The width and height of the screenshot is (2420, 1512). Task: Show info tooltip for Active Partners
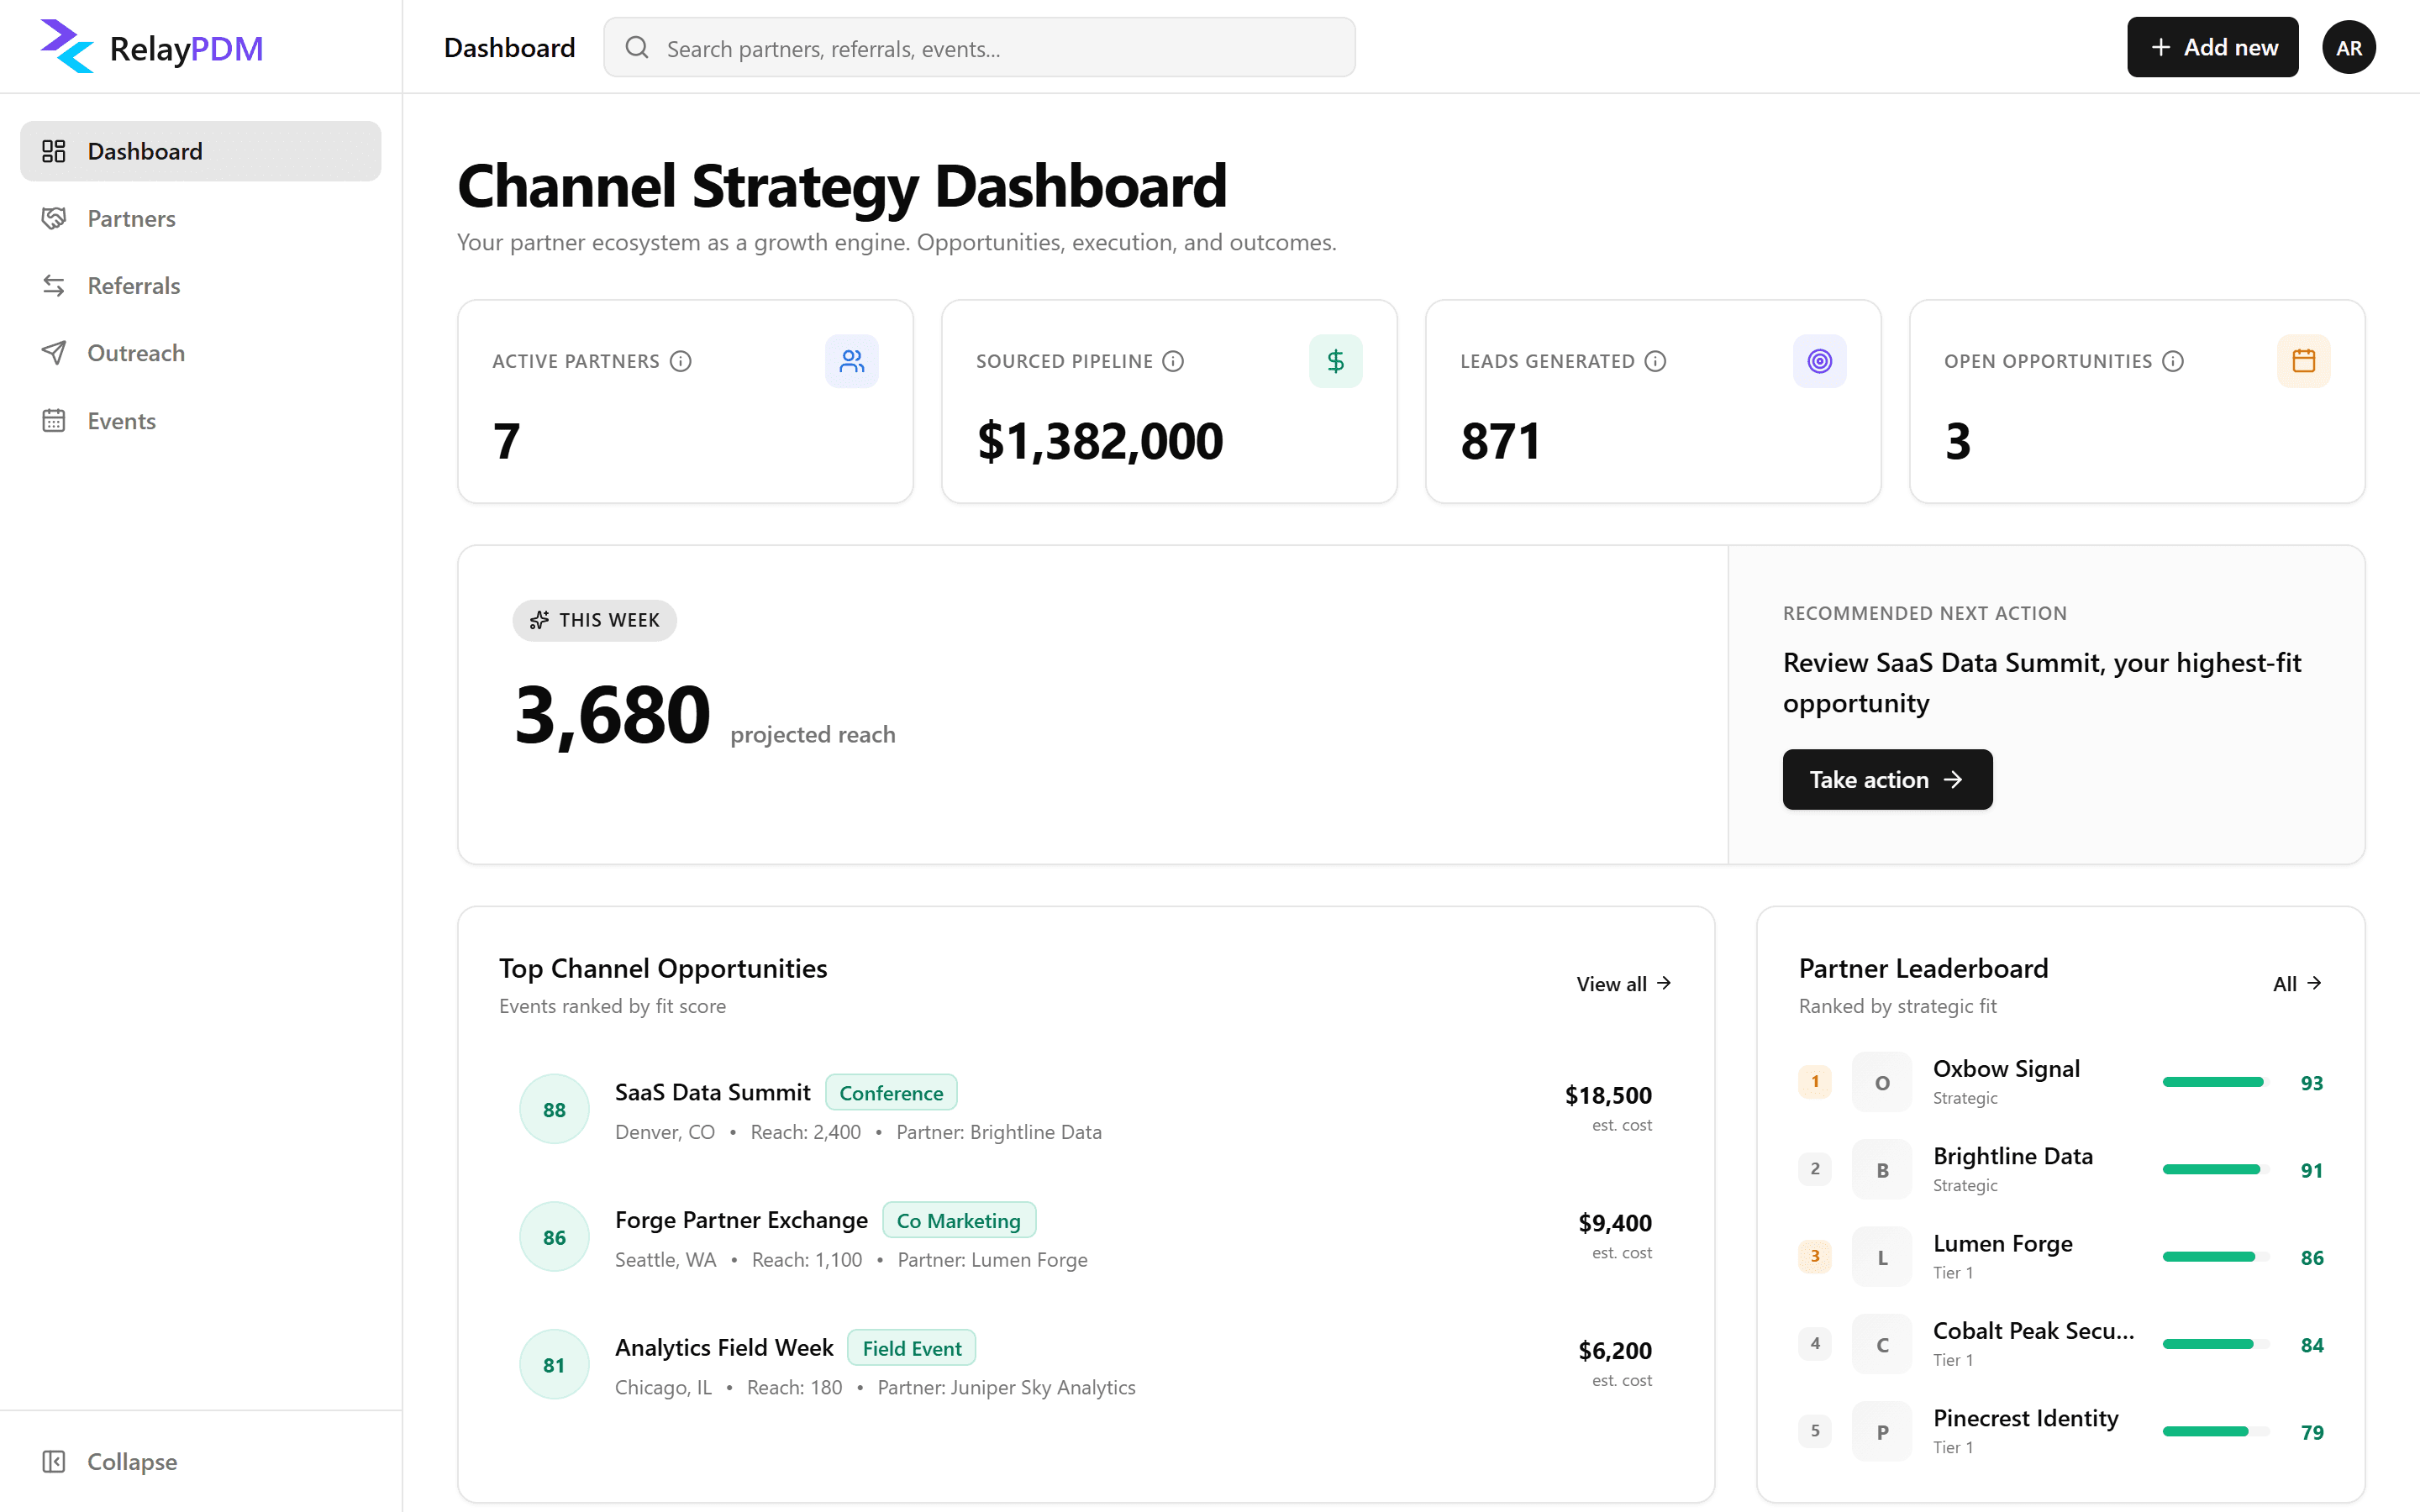click(x=681, y=361)
